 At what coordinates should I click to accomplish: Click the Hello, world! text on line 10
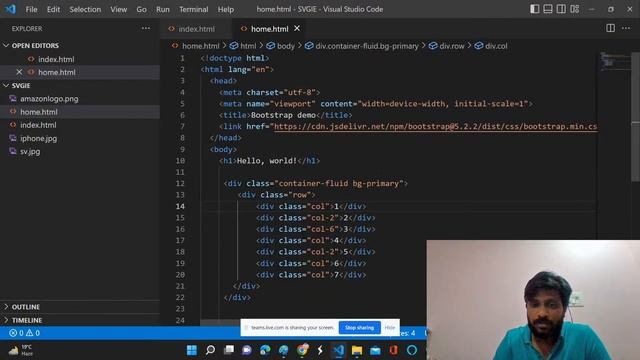267,161
